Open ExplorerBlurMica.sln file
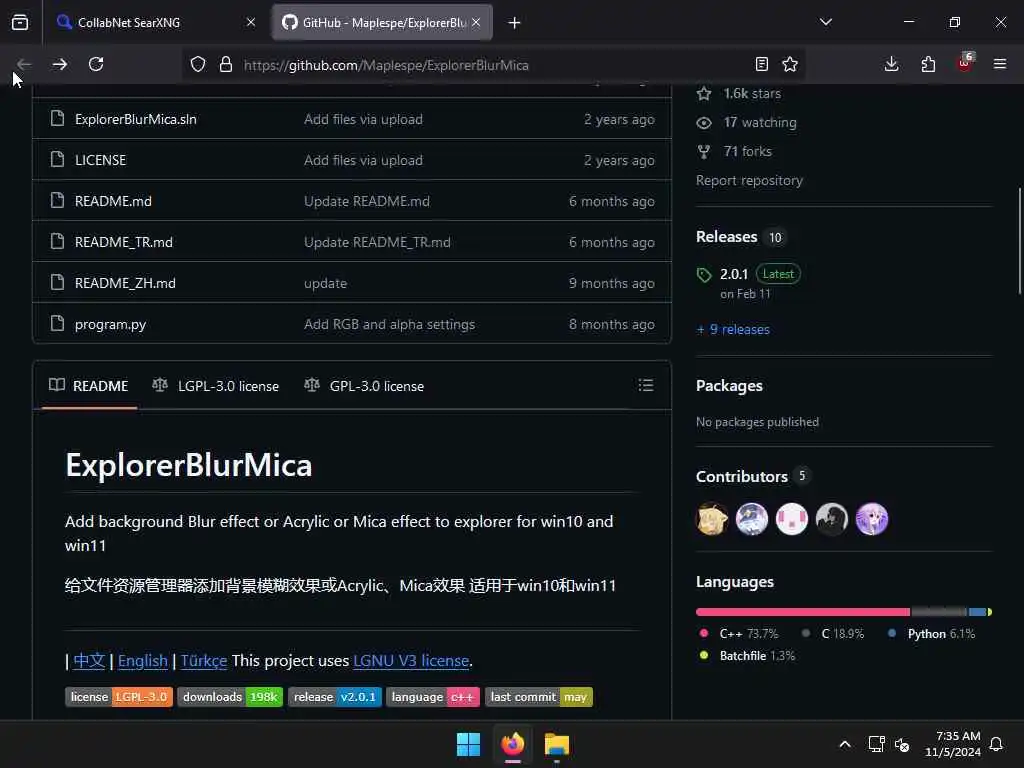This screenshot has width=1024, height=768. click(x=135, y=120)
